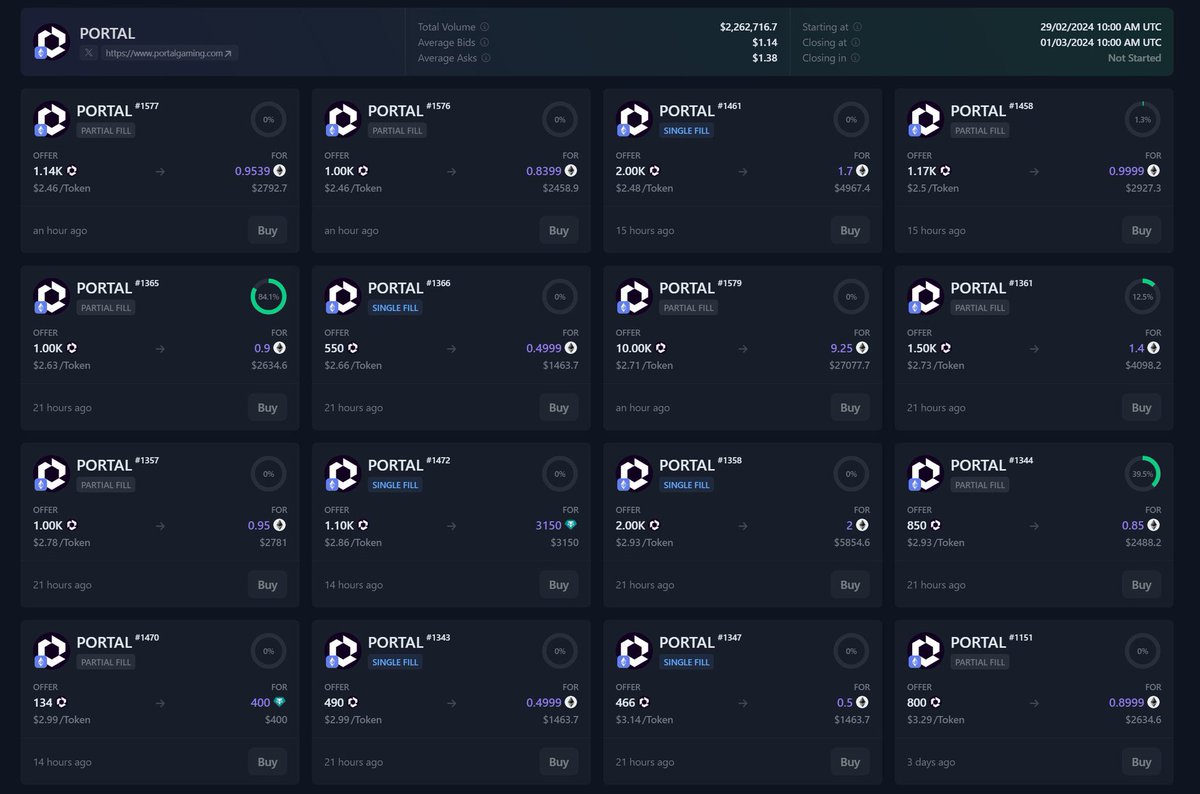Click the diamond token icon next to 3150
The image size is (1200, 794).
tap(571, 525)
